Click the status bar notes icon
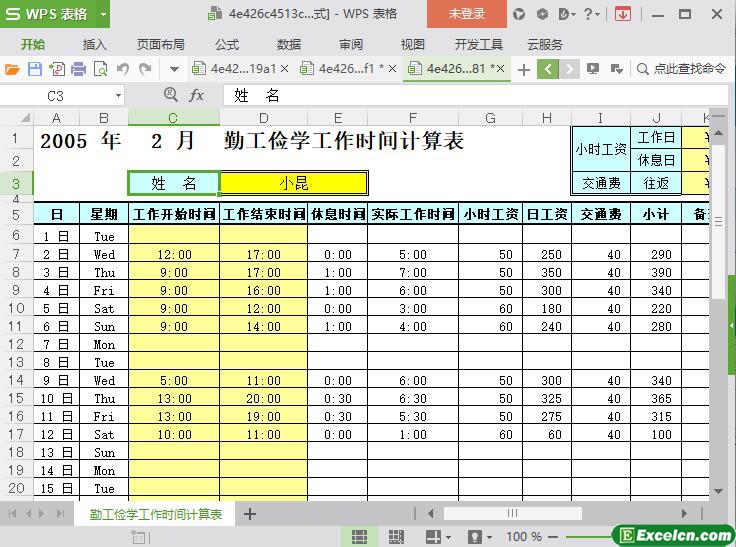This screenshot has width=736, height=547. click(x=139, y=537)
